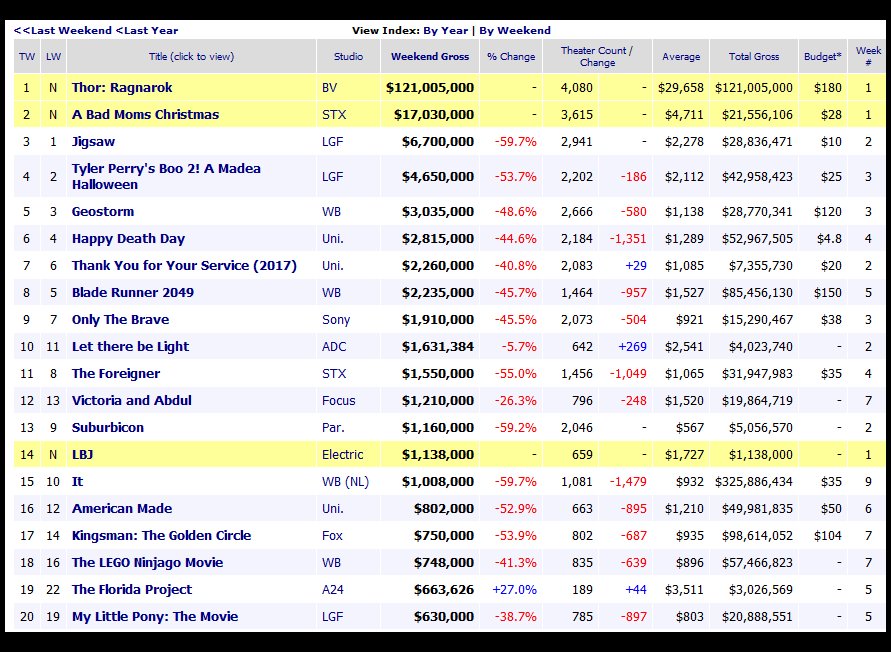Image resolution: width=891 pixels, height=652 pixels.
Task: Click the STX studio for A Bad Moms Christmas
Action: (x=334, y=114)
